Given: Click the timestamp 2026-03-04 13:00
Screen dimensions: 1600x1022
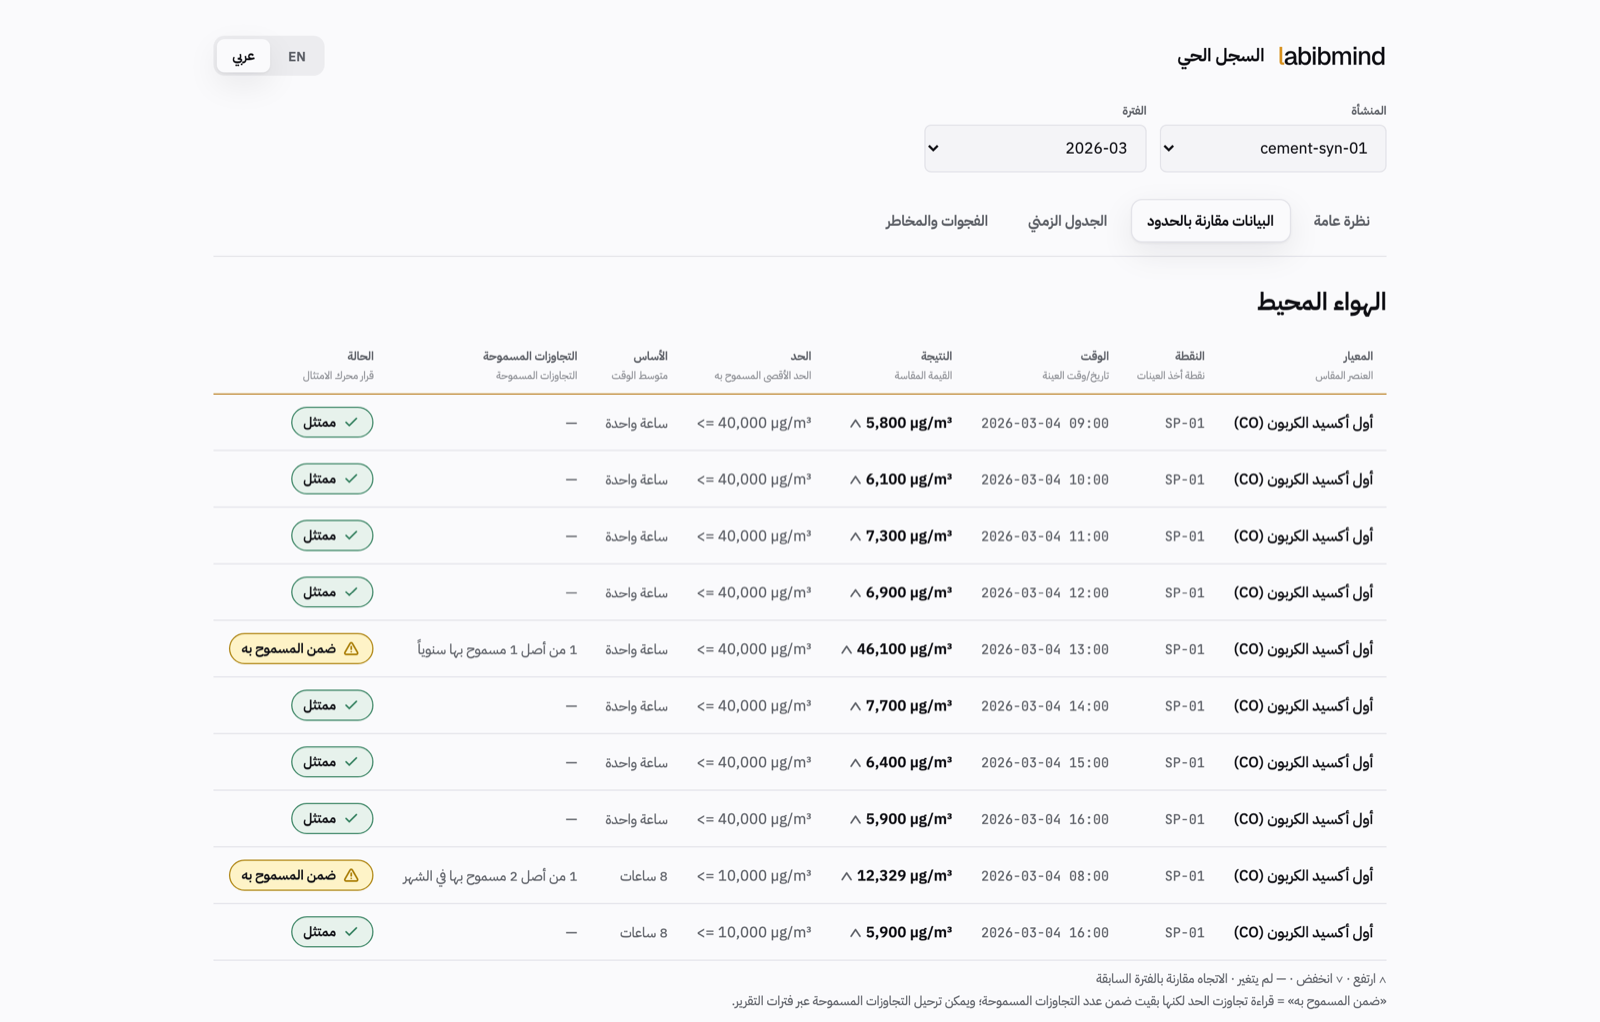Looking at the screenshot, I should click(1045, 649).
